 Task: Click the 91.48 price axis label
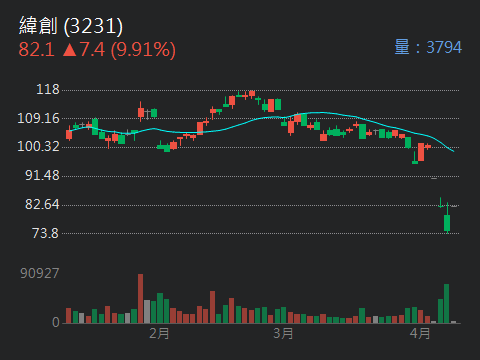click(x=42, y=175)
